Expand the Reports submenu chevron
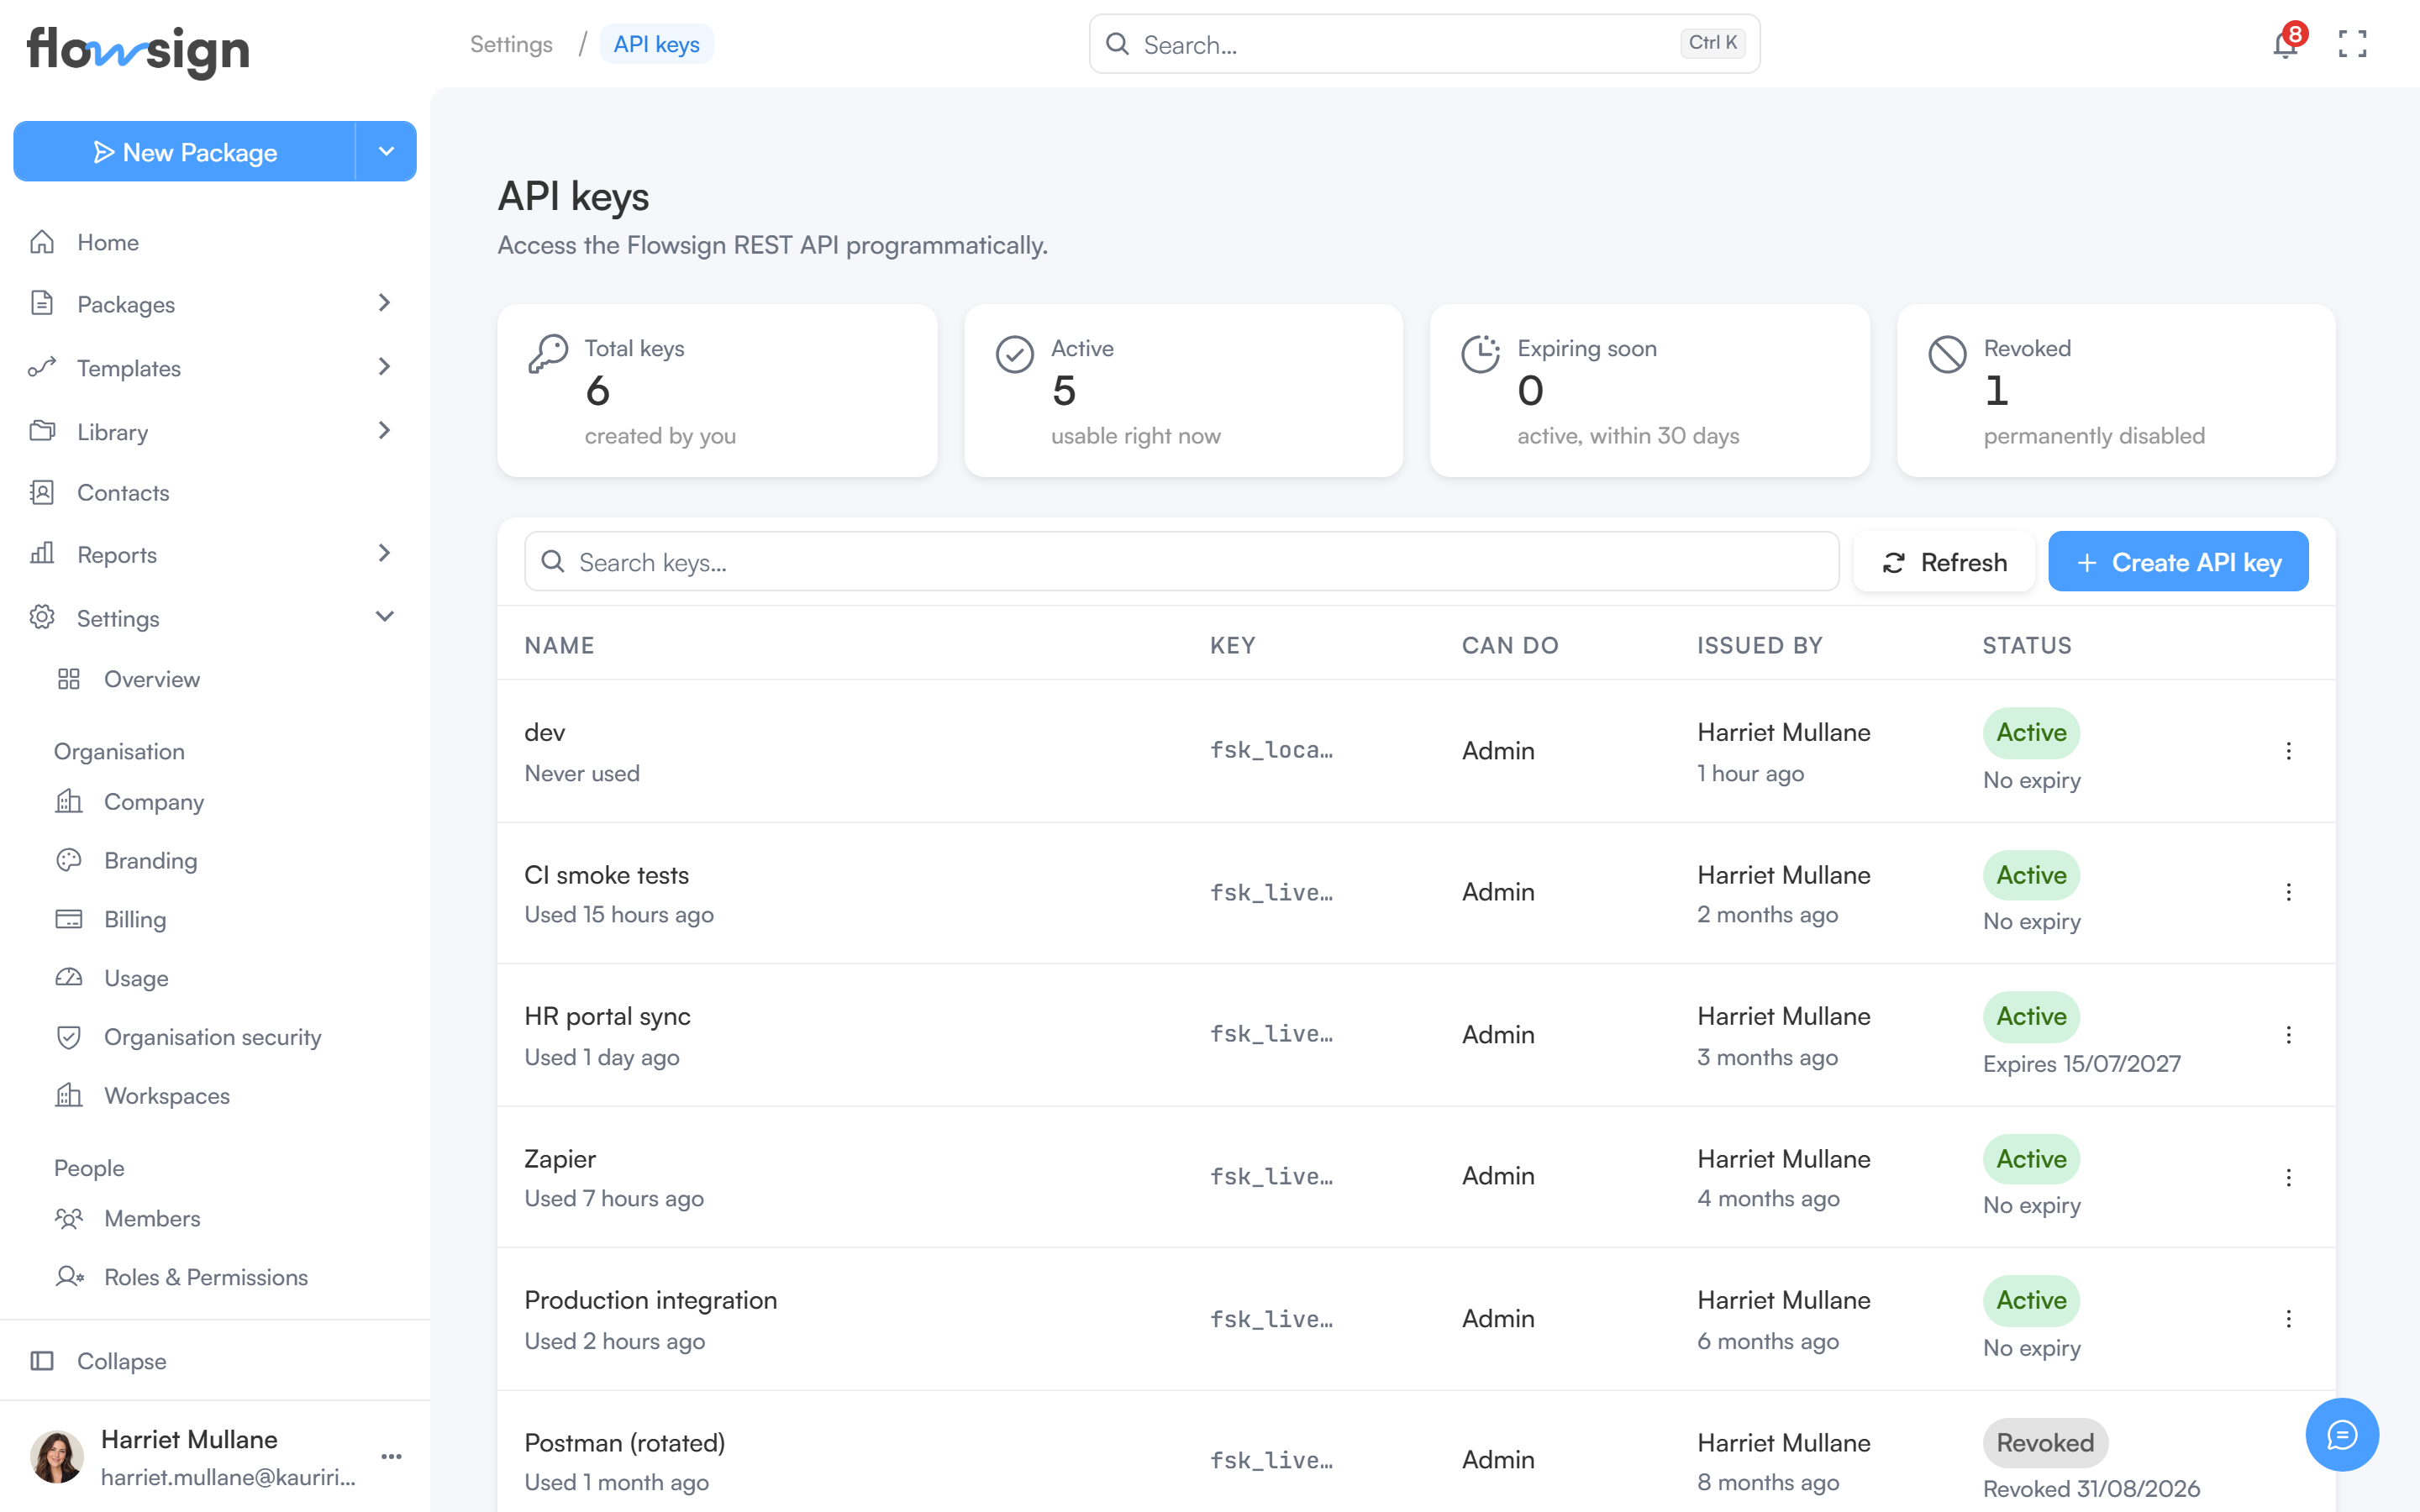 (385, 553)
